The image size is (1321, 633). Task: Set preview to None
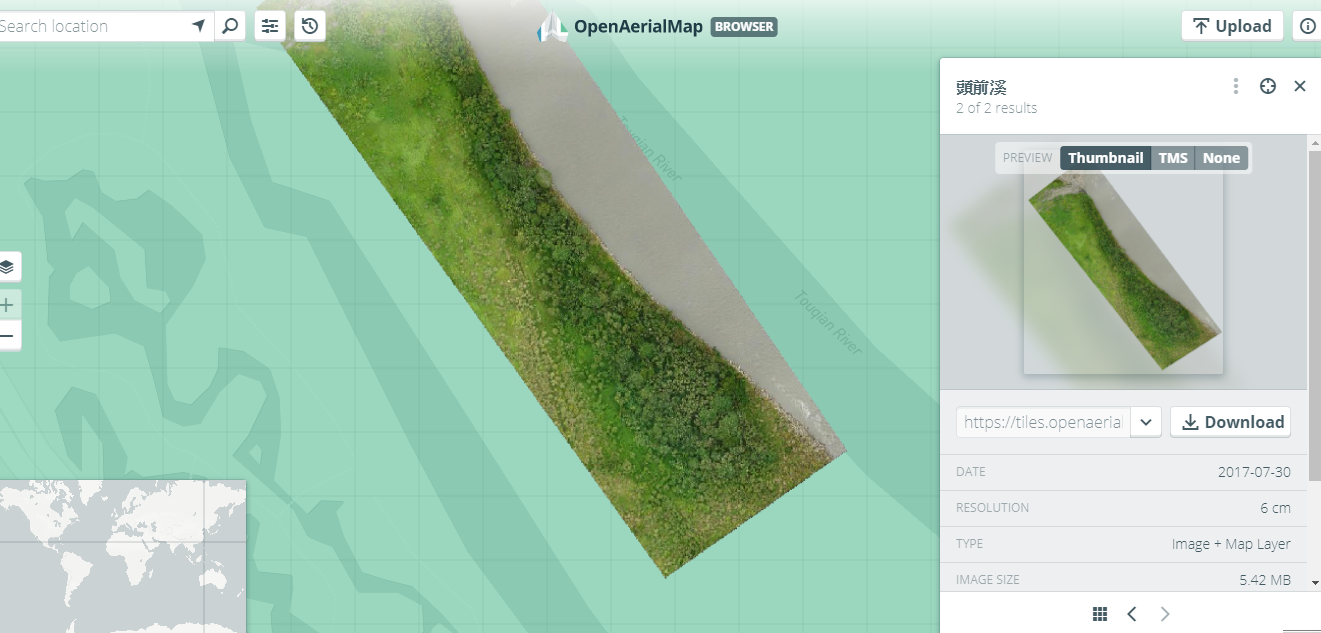[x=1221, y=158]
